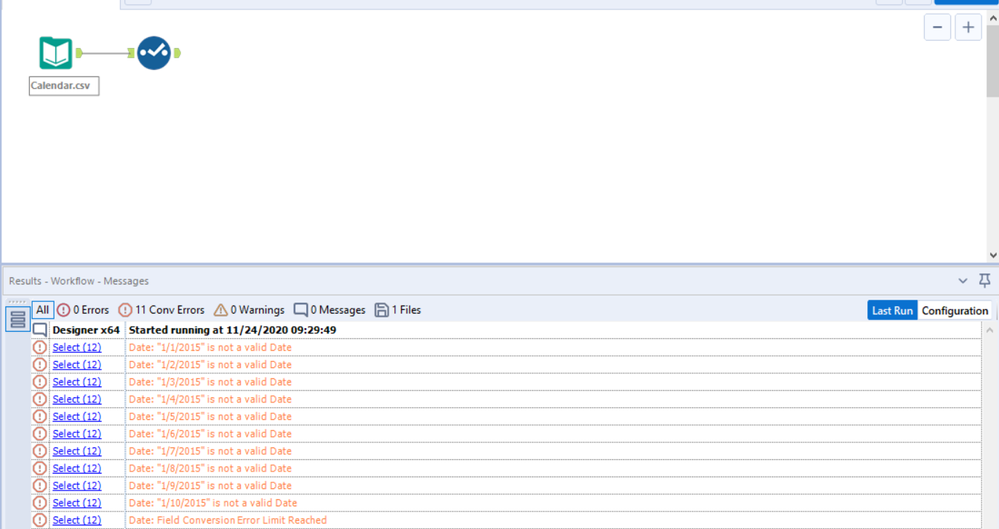Open Select (12) link for 1/10/2015 error

point(76,503)
